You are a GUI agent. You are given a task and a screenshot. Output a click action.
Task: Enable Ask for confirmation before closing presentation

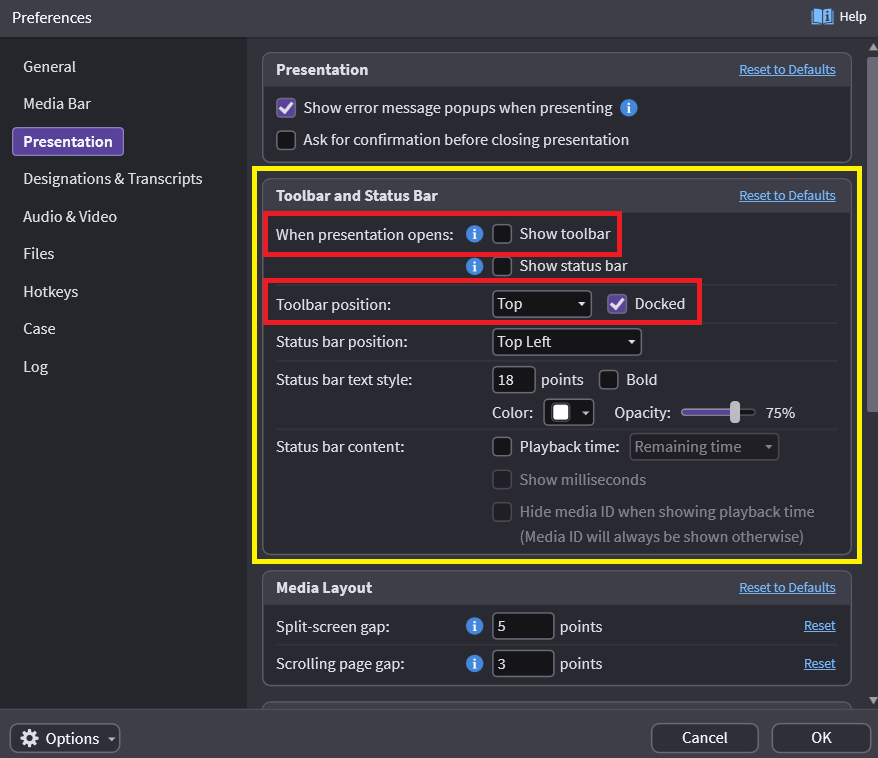point(286,140)
